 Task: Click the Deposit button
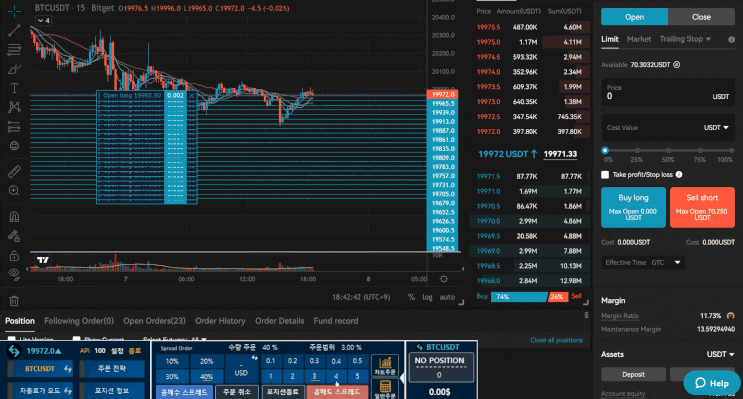tap(634, 374)
